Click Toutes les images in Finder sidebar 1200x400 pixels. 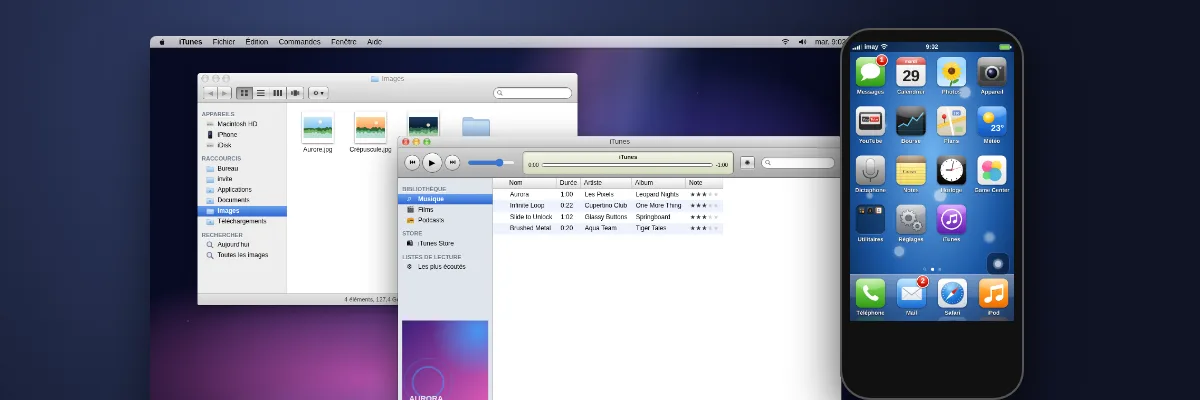242,254
